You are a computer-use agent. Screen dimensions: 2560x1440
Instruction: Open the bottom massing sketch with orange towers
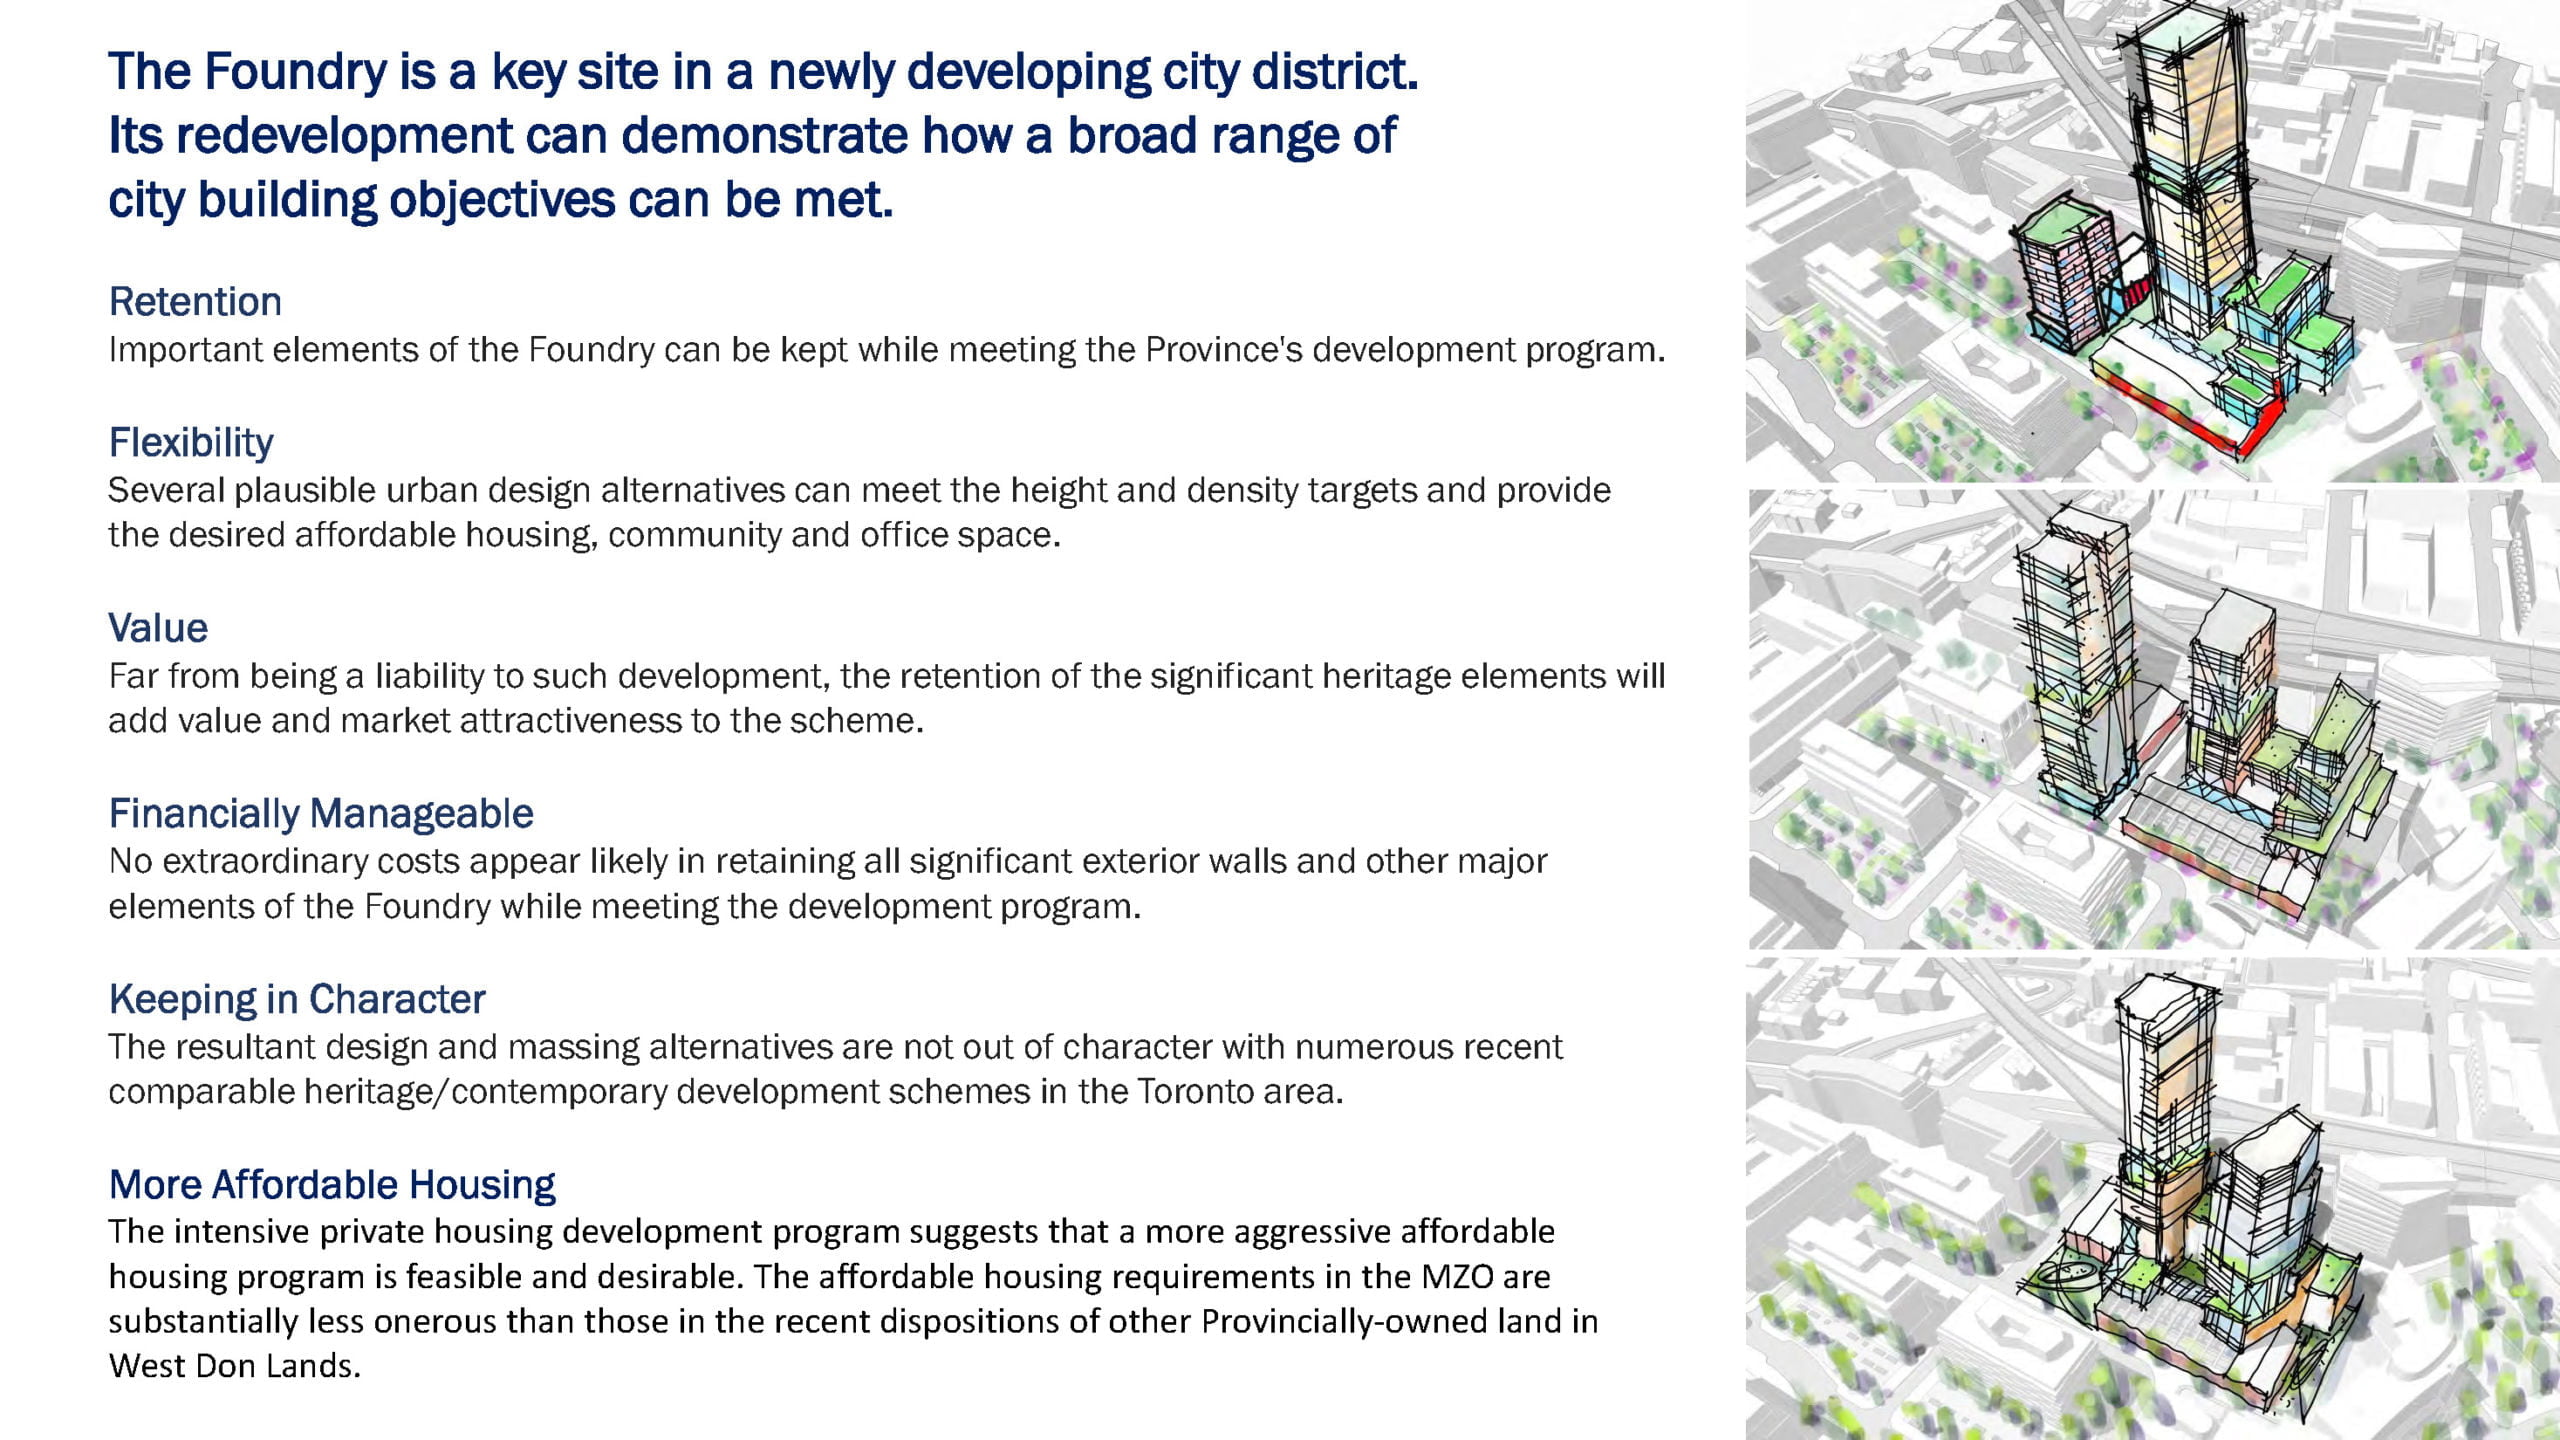[2153, 1199]
